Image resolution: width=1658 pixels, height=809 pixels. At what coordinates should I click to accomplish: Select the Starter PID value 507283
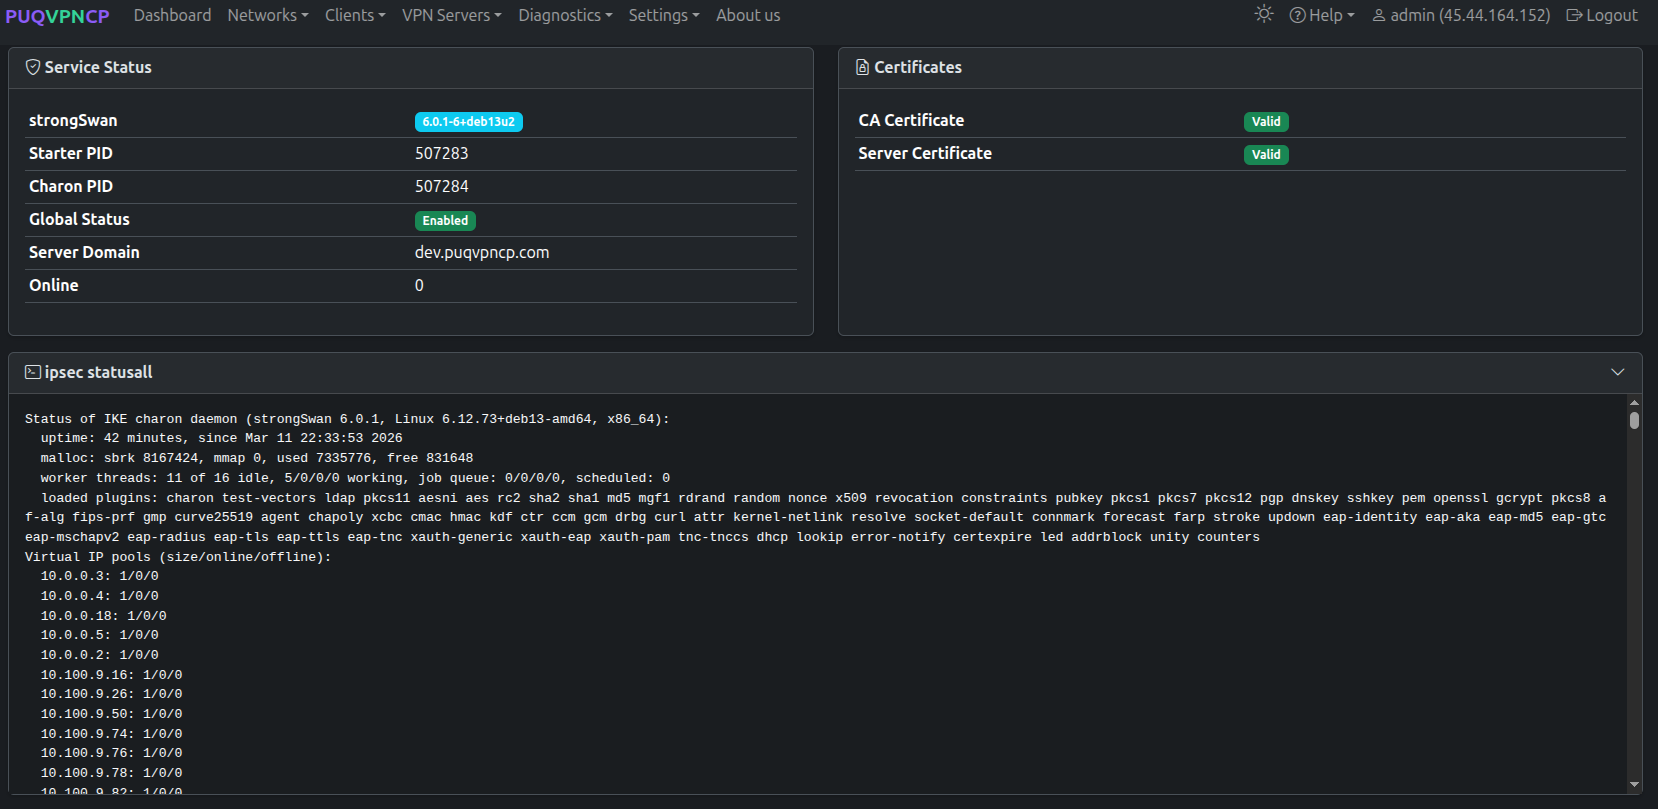pos(442,153)
